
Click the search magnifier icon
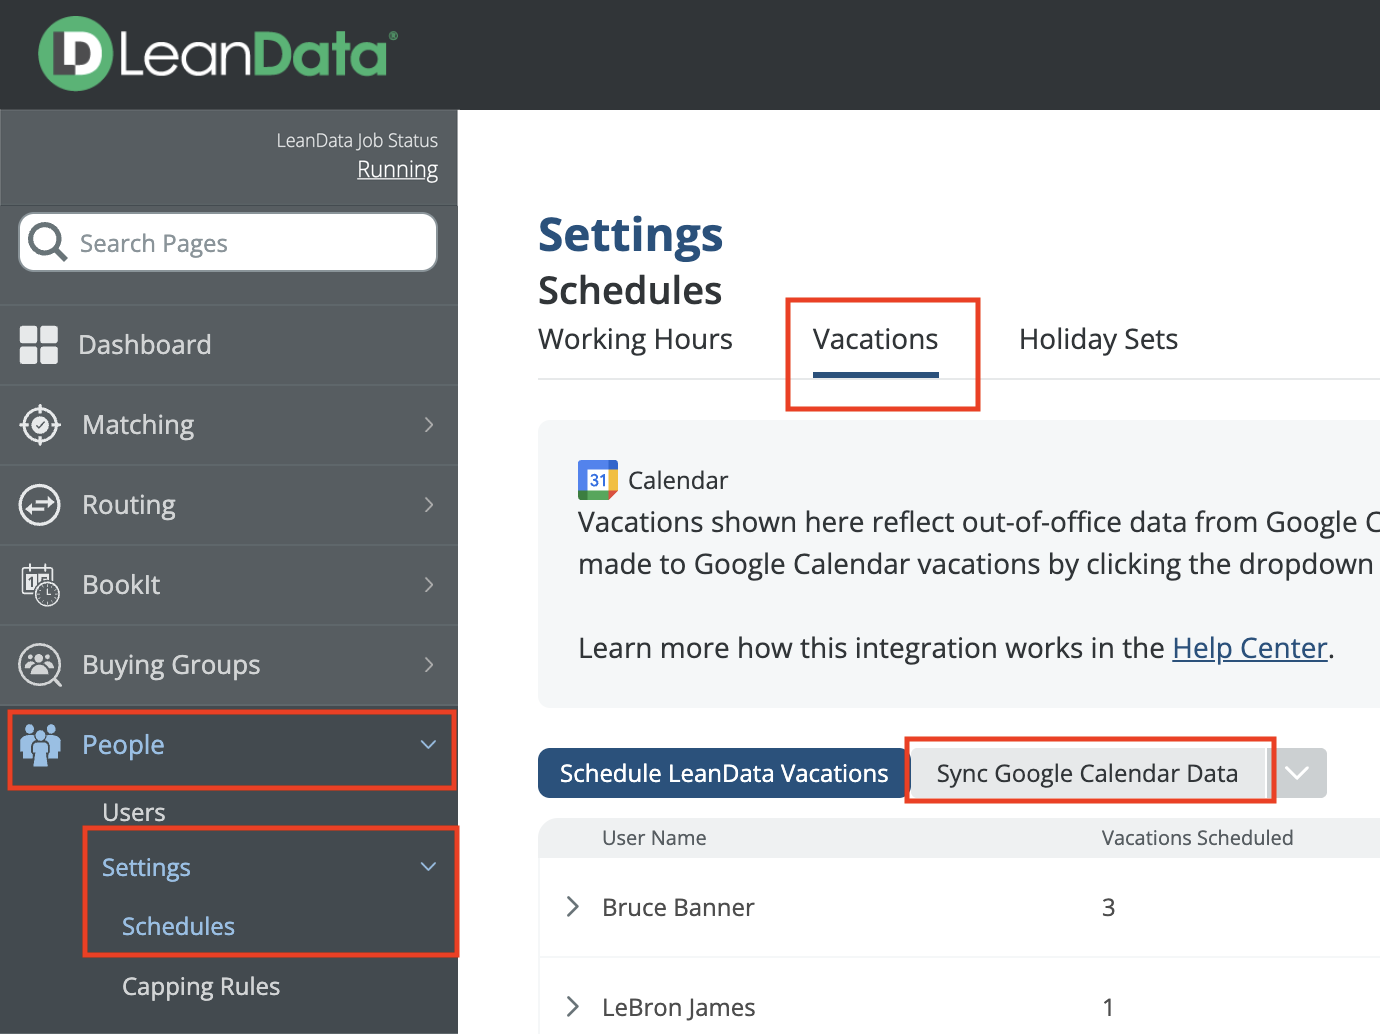46,242
